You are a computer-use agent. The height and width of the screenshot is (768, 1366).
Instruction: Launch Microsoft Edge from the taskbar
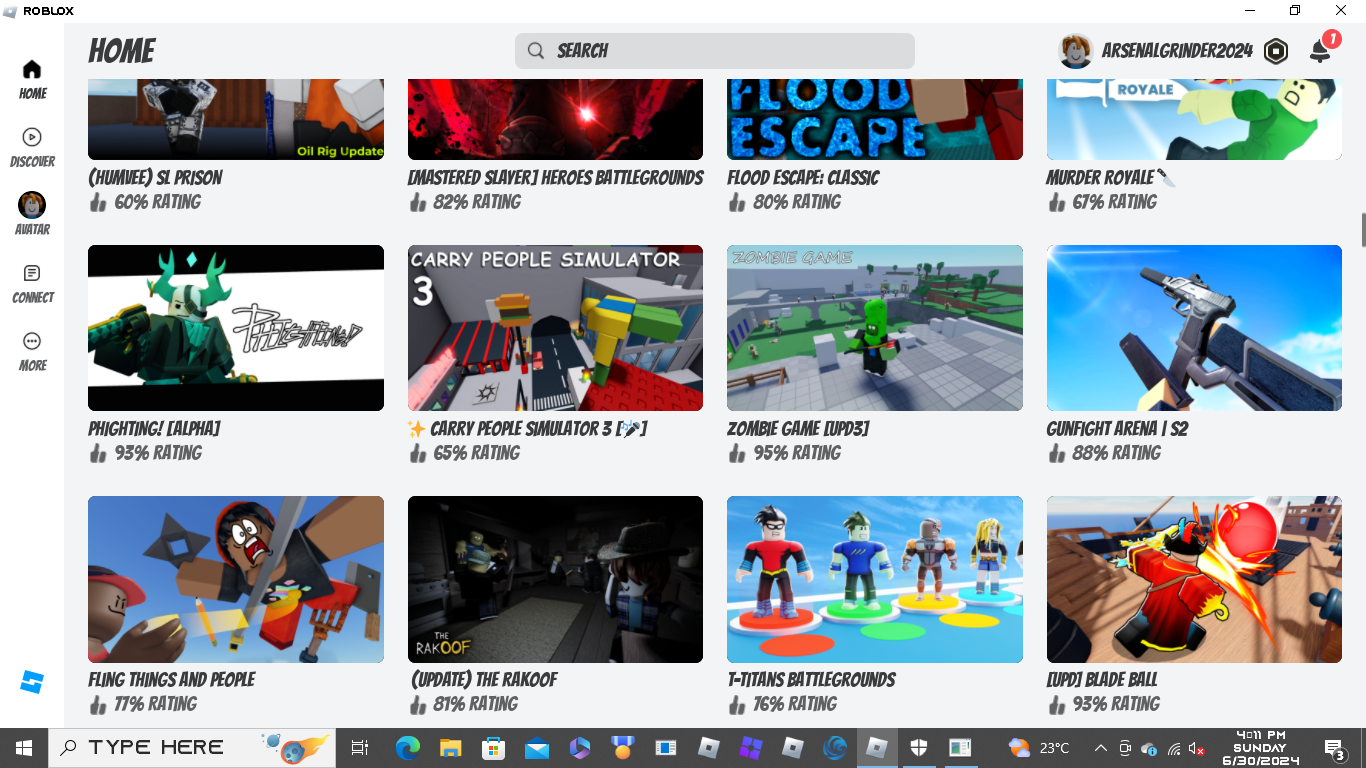[407, 748]
